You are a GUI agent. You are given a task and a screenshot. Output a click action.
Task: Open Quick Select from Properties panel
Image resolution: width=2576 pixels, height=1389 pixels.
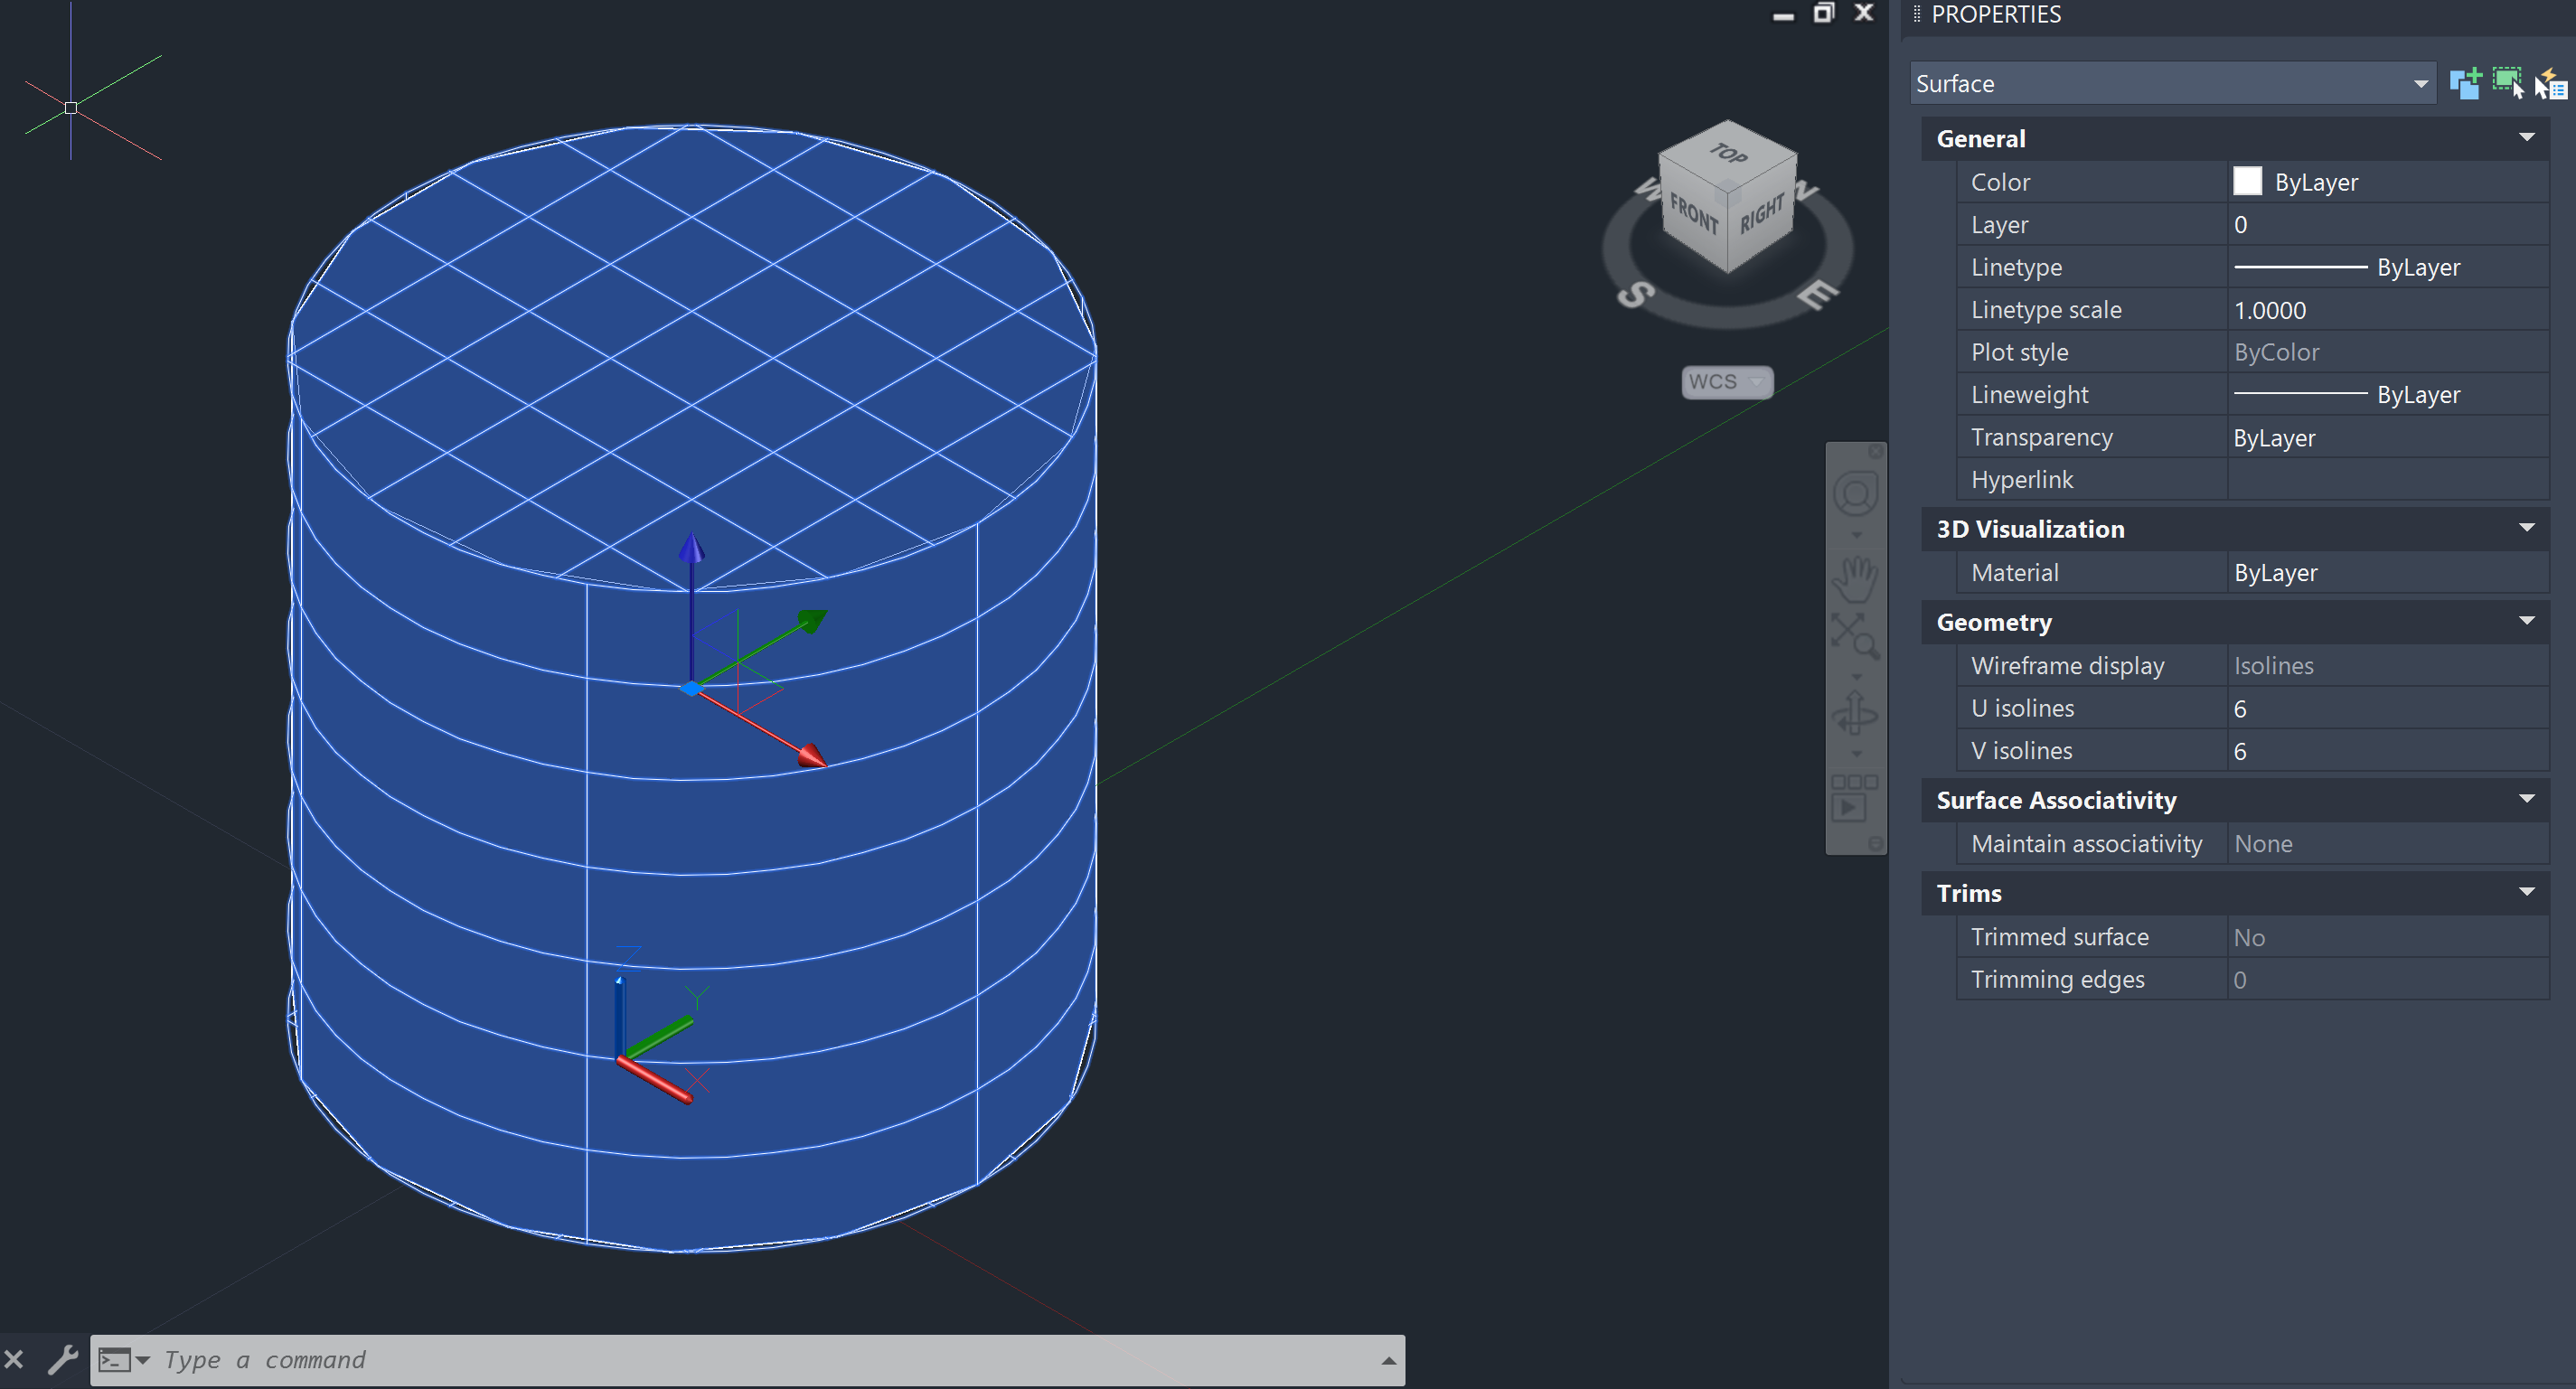[2551, 83]
